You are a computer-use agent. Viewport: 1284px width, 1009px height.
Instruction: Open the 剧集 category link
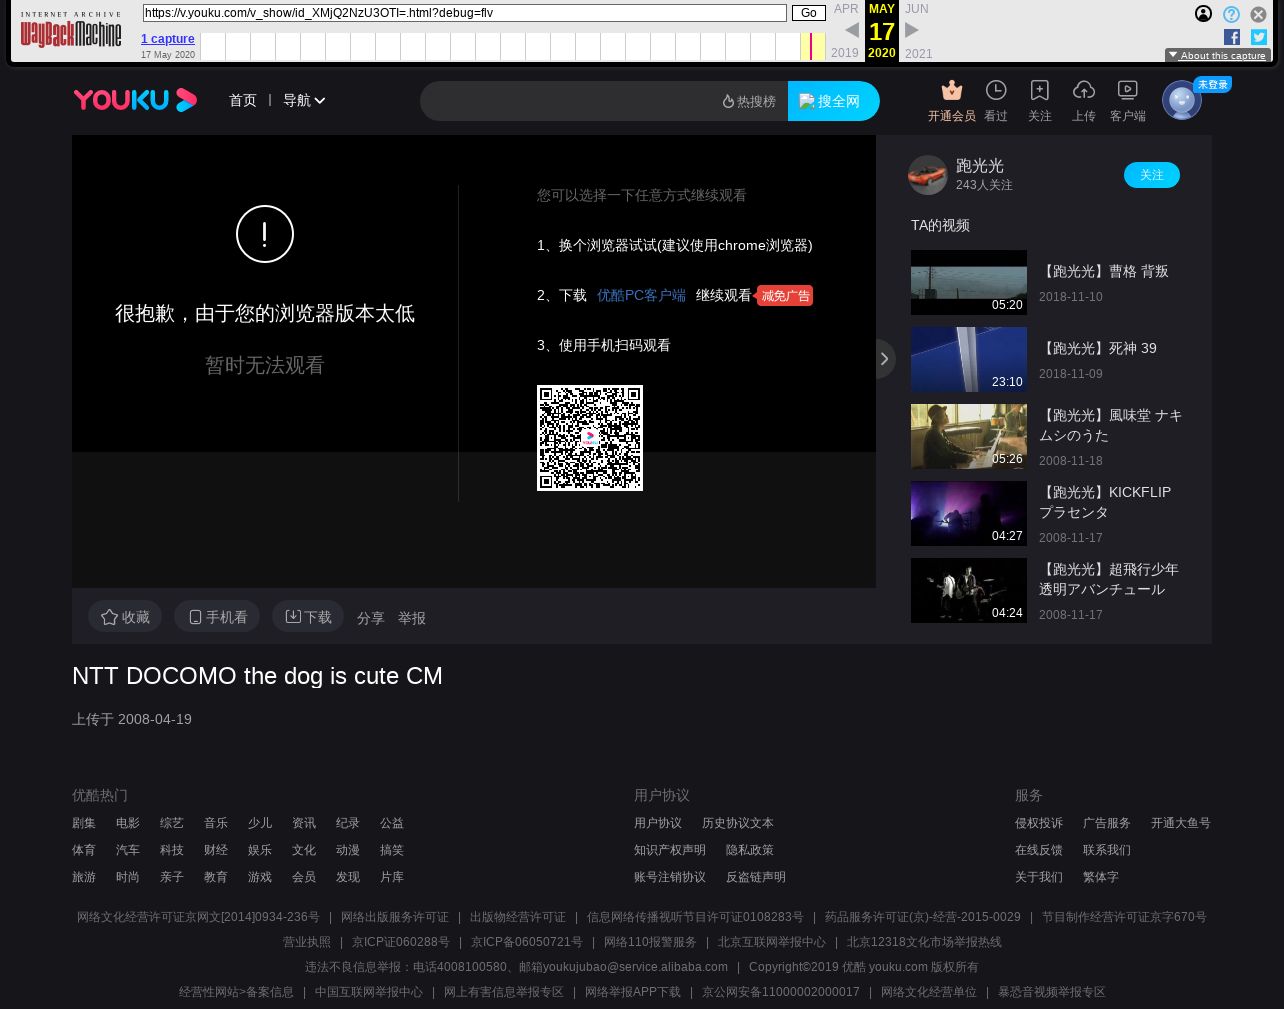click(84, 823)
